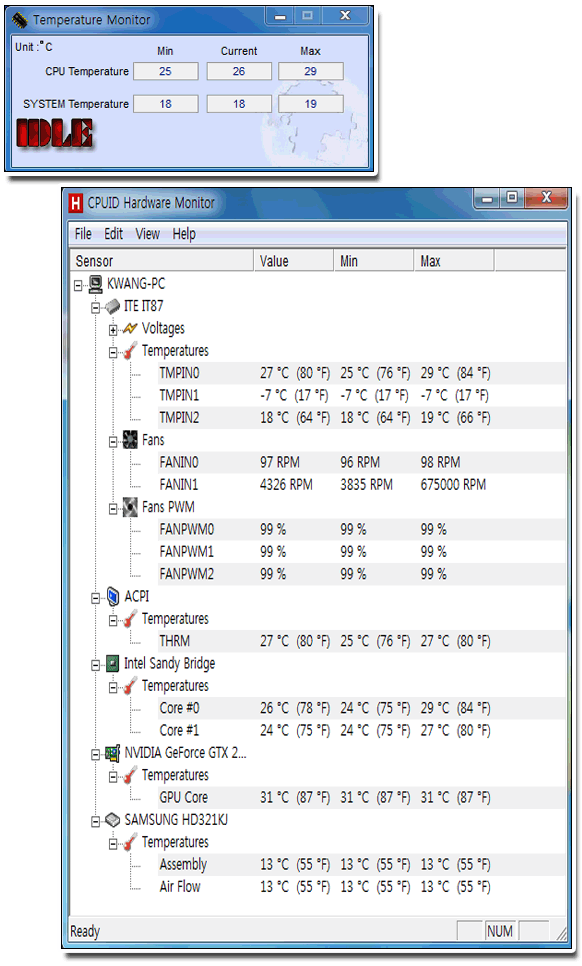Expand the Voltages tree node

113,330
